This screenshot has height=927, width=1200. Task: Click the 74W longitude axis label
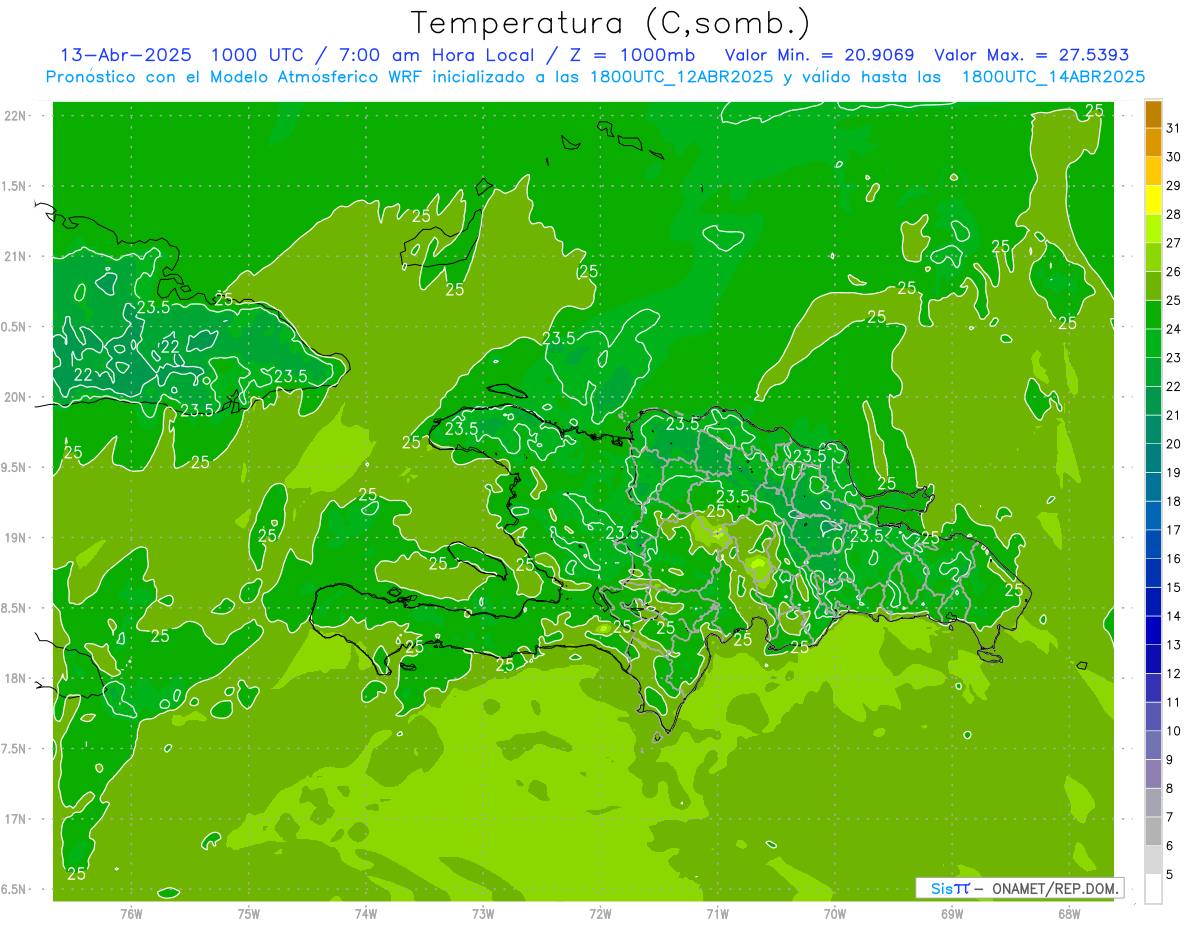pos(366,914)
